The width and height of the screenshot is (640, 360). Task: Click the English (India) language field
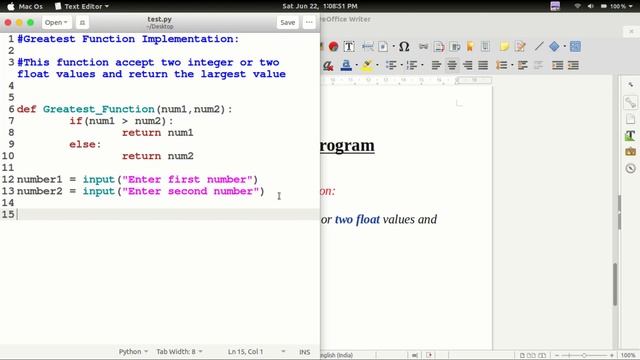(x=337, y=355)
